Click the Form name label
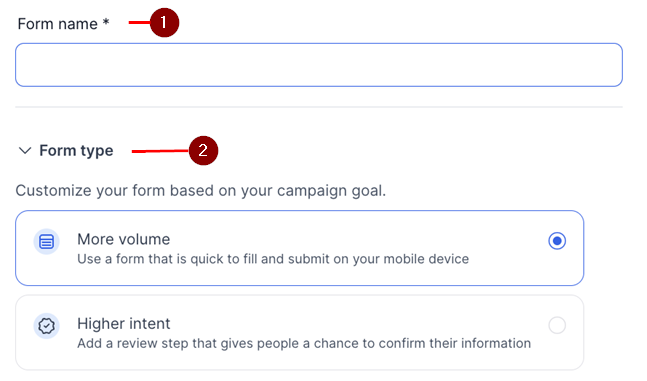 (57, 24)
